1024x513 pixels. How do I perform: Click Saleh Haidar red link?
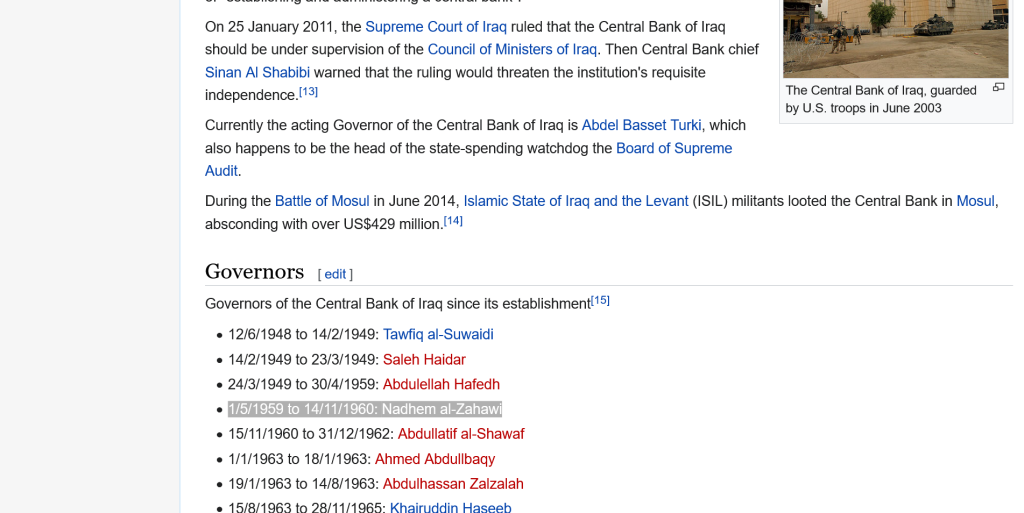point(424,360)
